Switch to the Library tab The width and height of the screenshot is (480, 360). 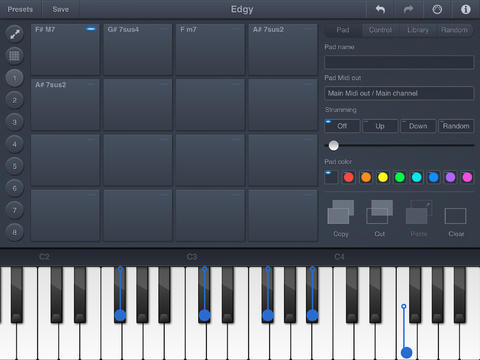coord(418,30)
